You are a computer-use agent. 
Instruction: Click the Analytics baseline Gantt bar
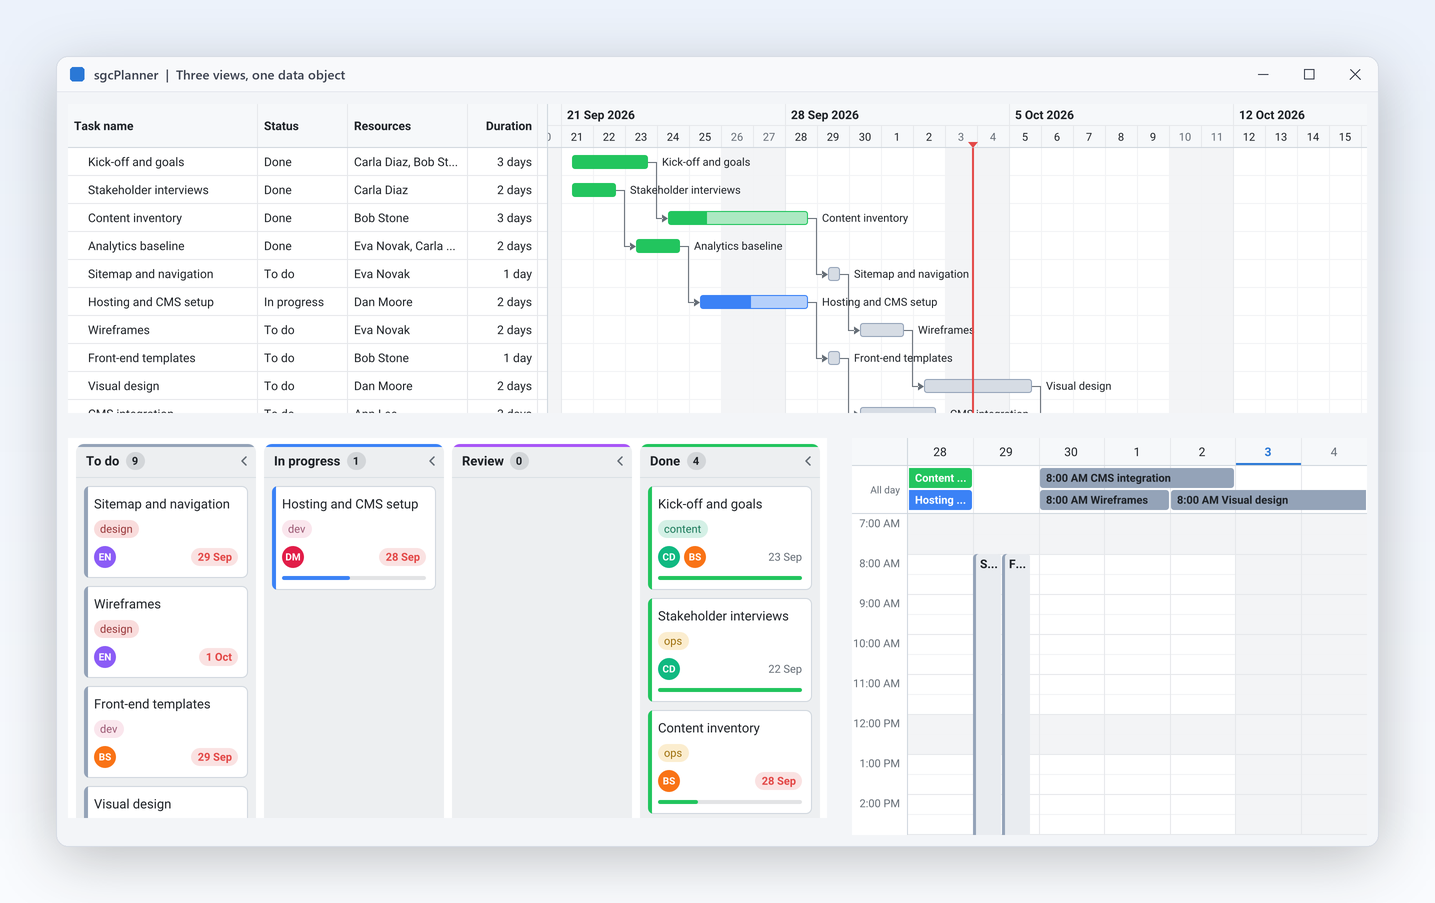pos(658,246)
